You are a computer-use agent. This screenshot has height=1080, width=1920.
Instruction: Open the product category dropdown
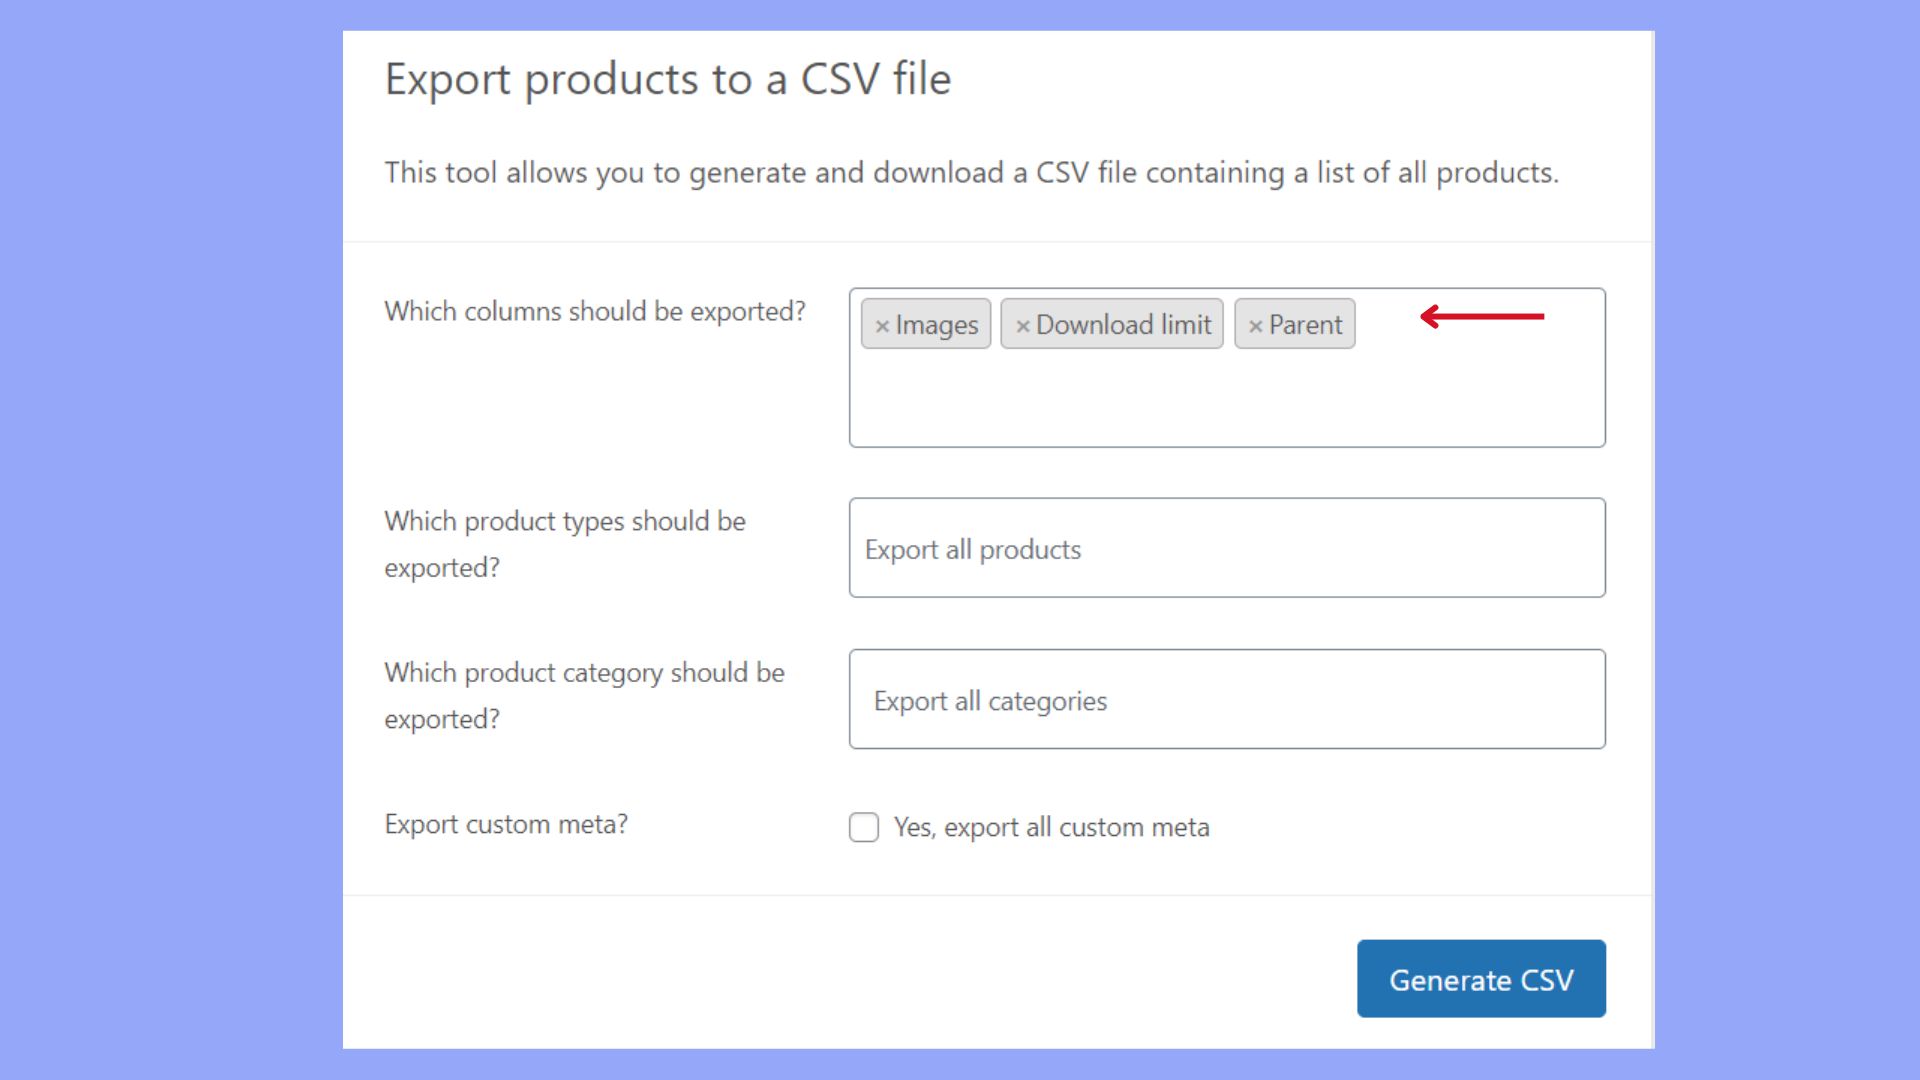(1226, 700)
